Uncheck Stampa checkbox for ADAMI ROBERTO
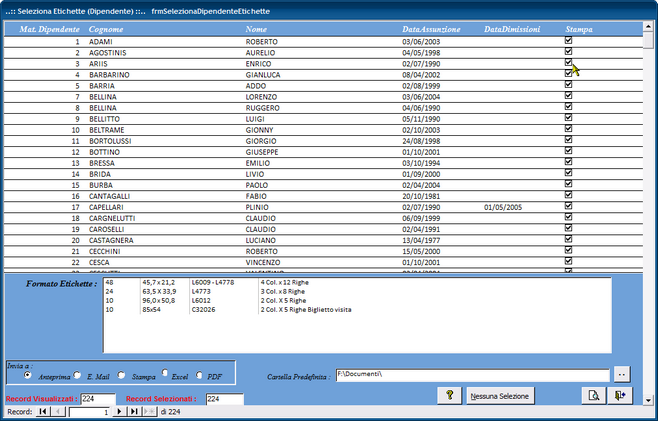The height and width of the screenshot is (421, 658). pyautogui.click(x=568, y=42)
